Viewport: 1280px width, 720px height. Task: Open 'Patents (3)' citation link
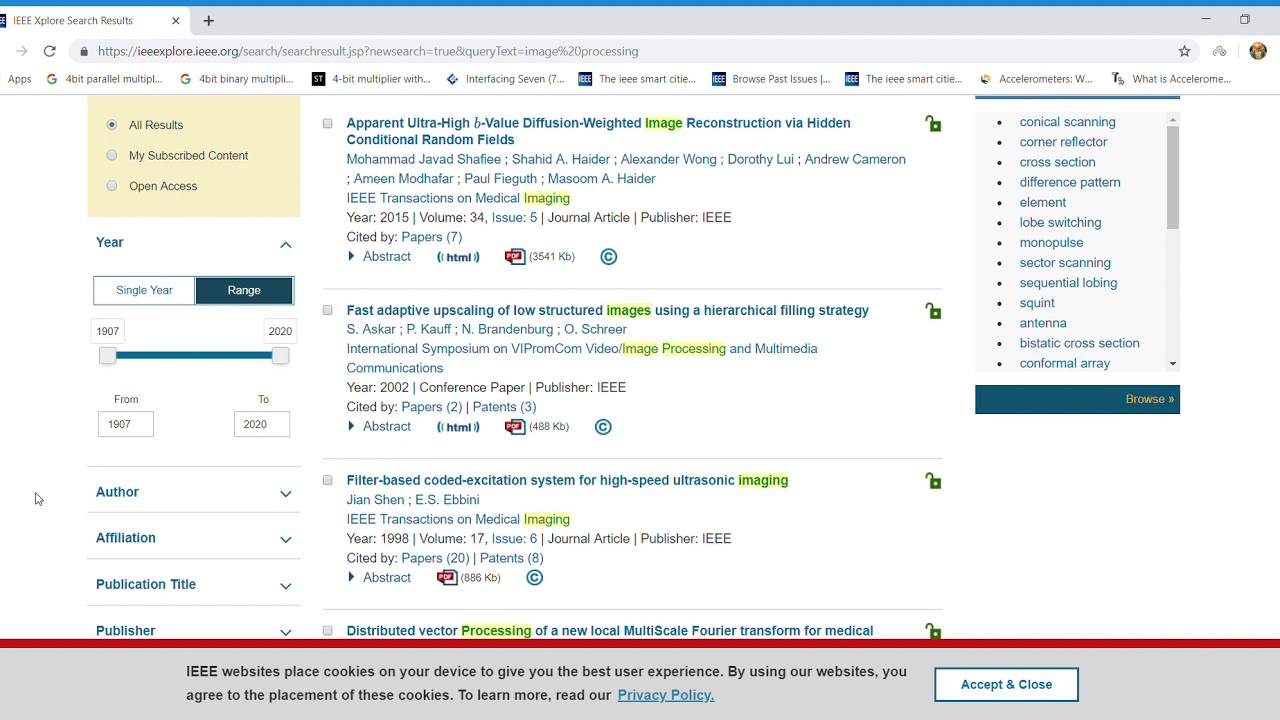(x=504, y=407)
